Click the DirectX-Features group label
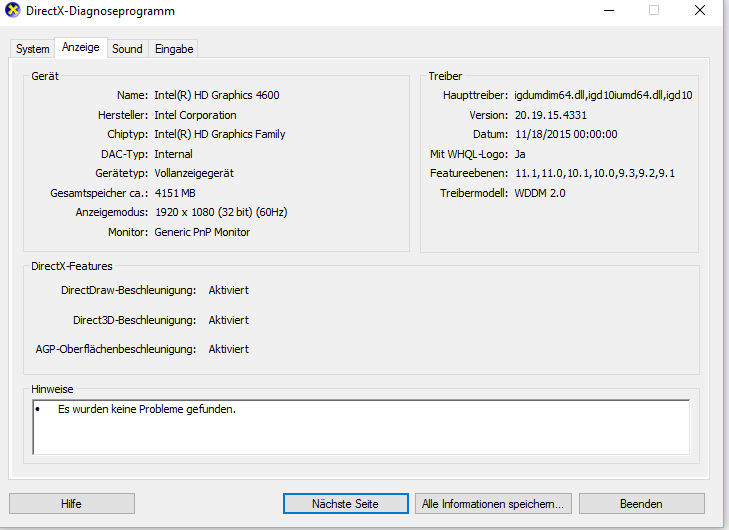This screenshot has width=729, height=530. pyautogui.click(x=72, y=266)
